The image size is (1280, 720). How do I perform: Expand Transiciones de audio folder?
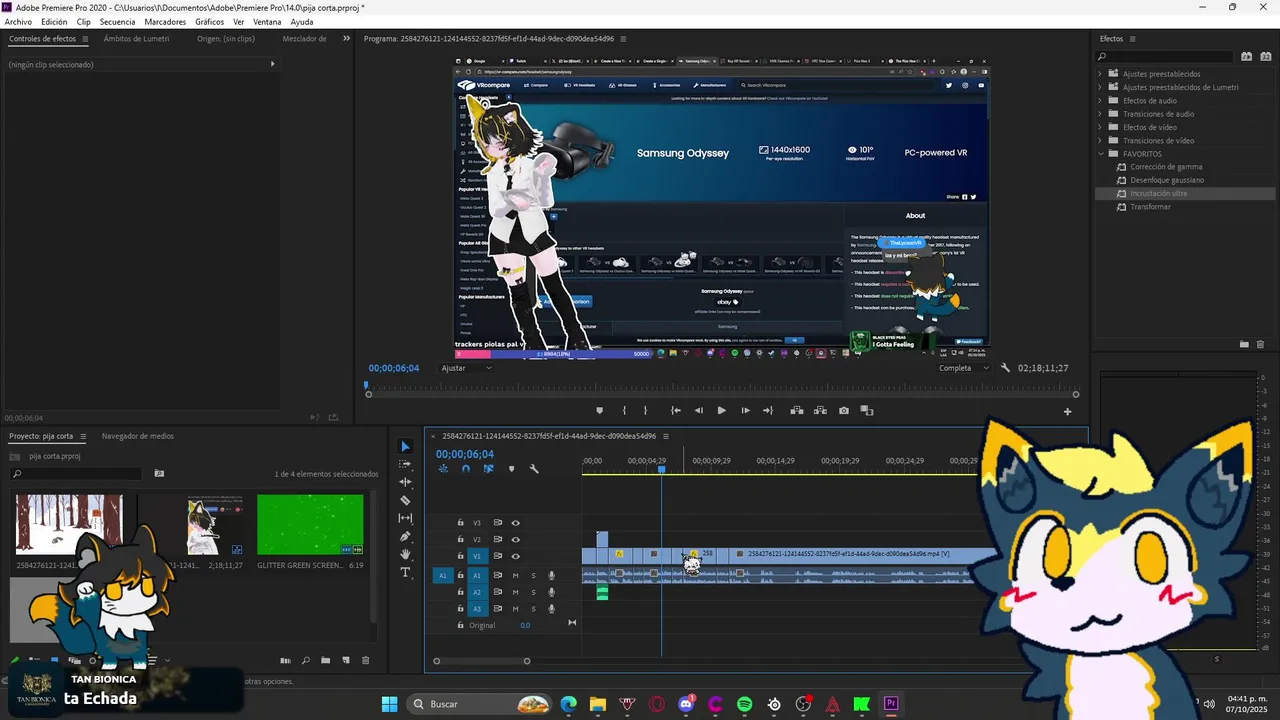tap(1100, 114)
